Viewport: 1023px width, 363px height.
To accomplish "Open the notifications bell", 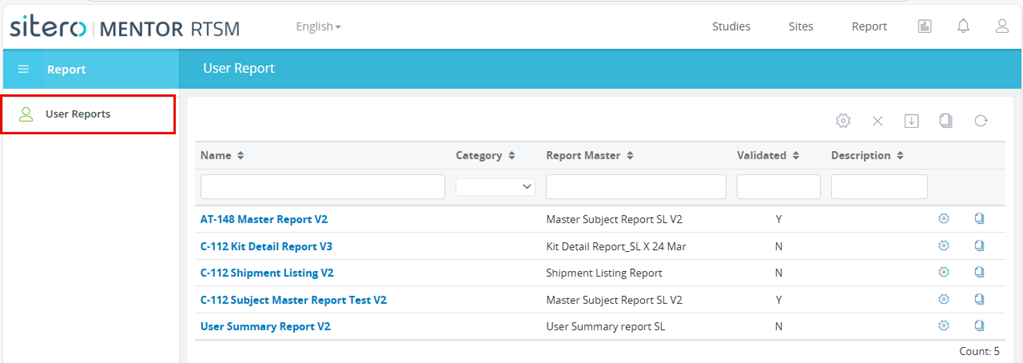I will (x=963, y=26).
